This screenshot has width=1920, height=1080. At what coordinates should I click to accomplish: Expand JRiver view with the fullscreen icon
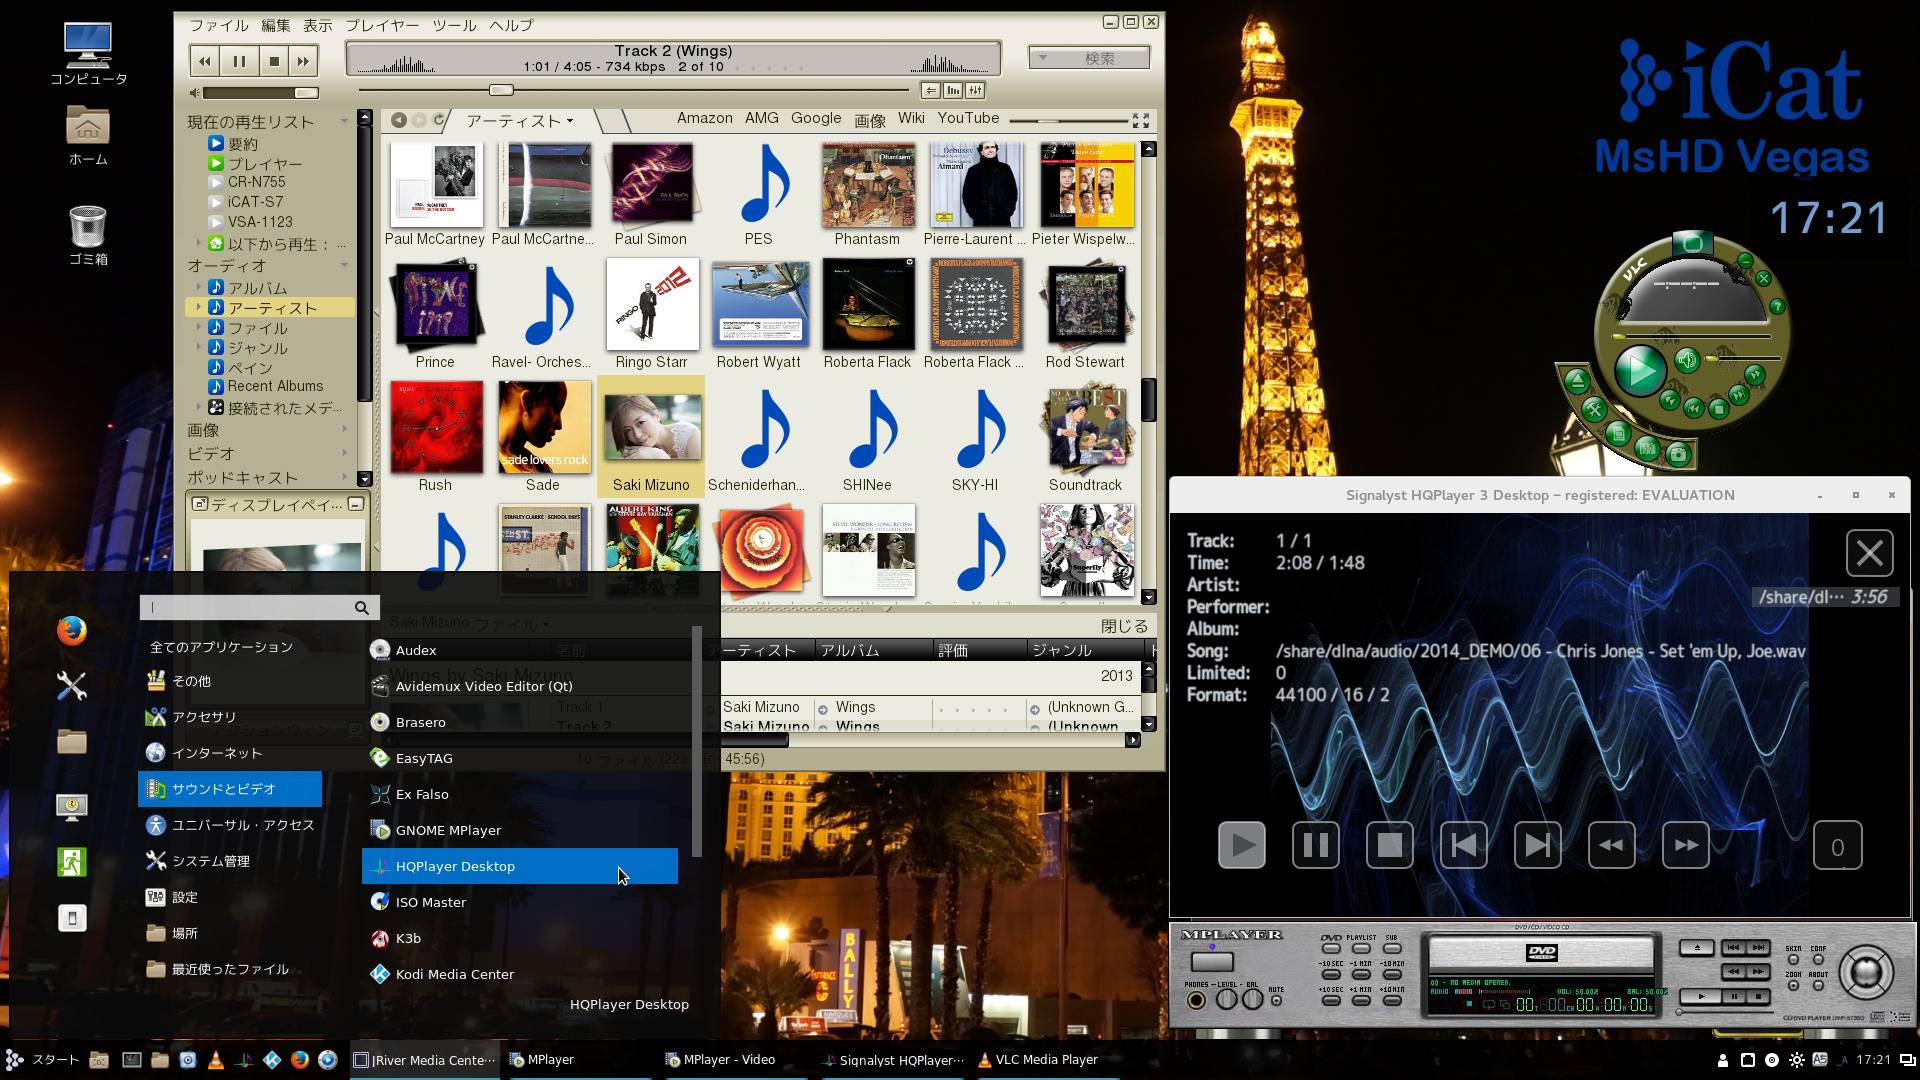pos(1141,120)
